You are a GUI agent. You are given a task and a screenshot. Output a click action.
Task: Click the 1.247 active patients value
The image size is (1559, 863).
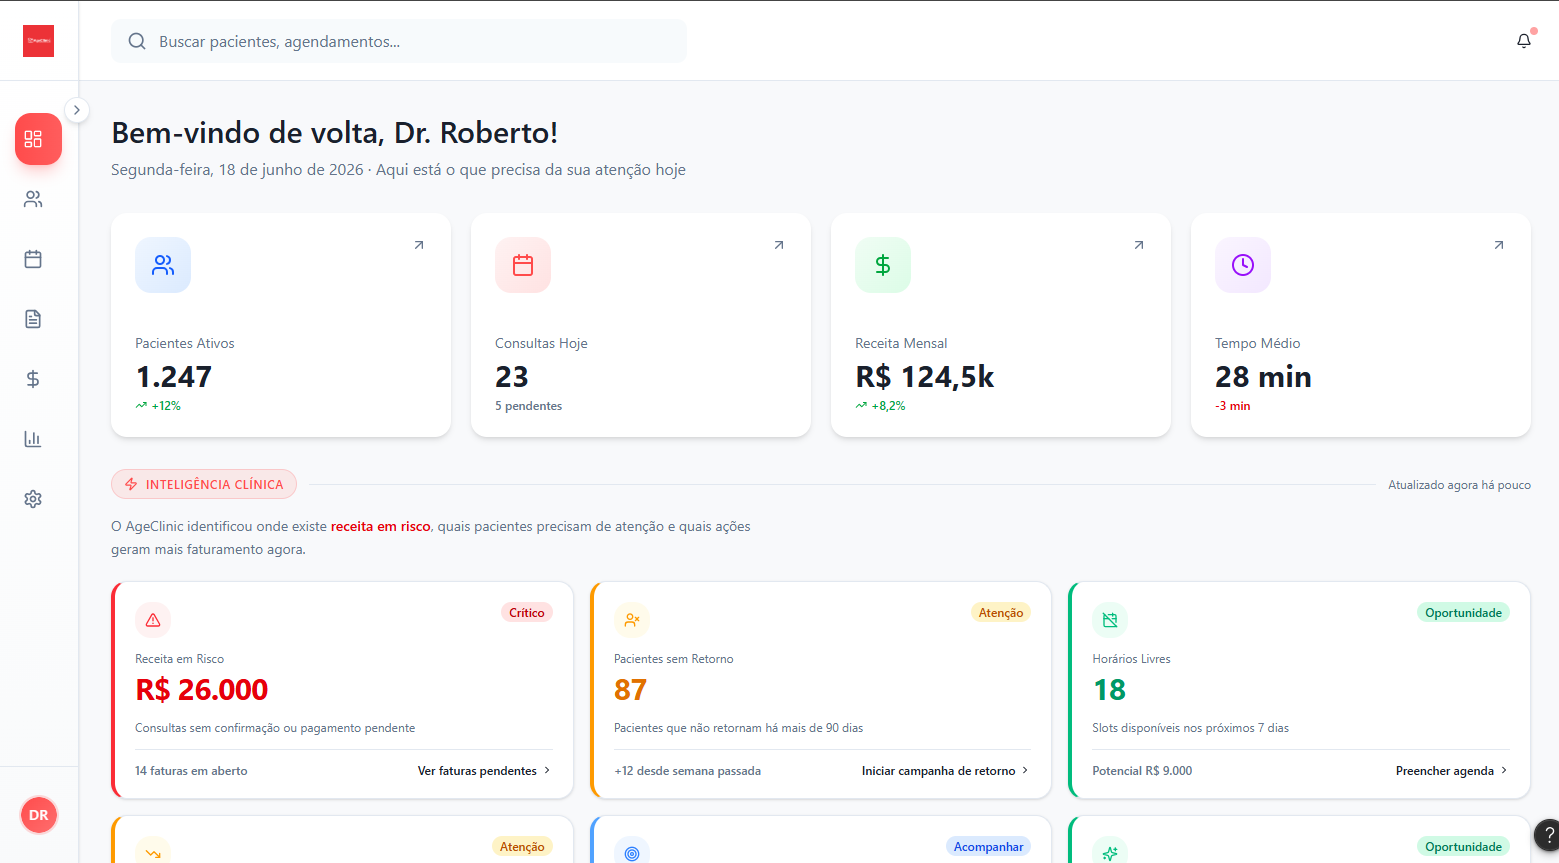[x=174, y=377]
